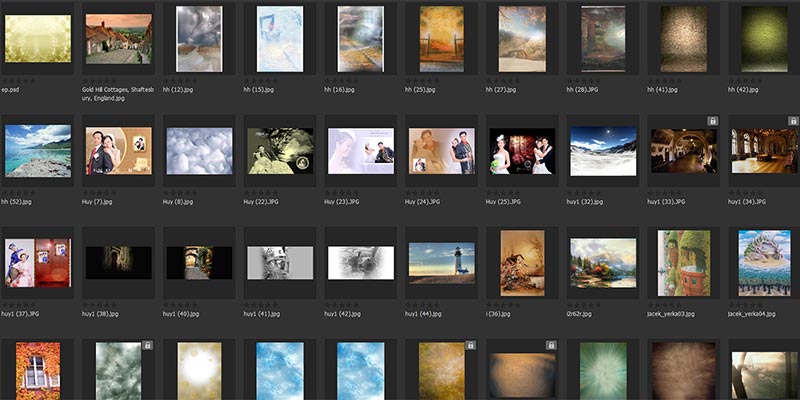Select the huy1 (44).jpg lighthouse thumbnail
Screen dimensions: 800x400
(441, 263)
